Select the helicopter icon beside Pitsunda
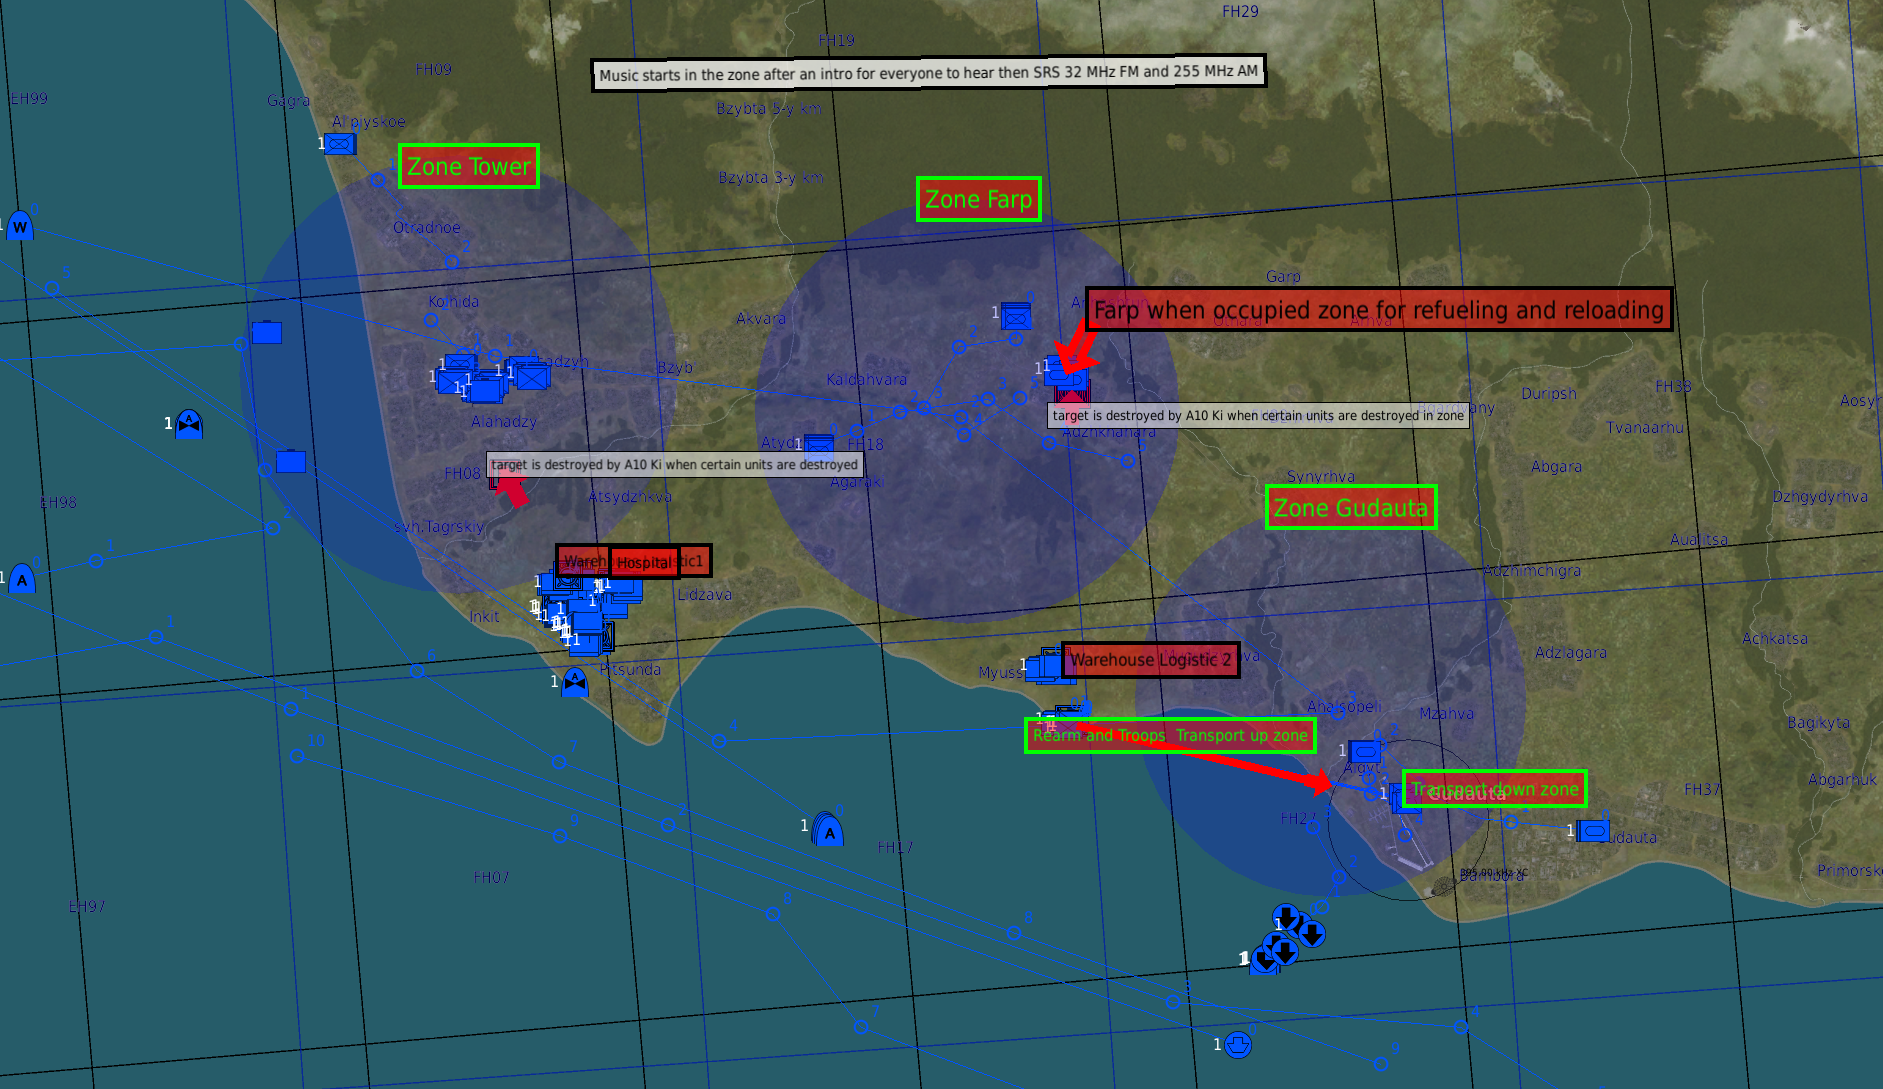Image resolution: width=1883 pixels, height=1089 pixels. pyautogui.click(x=575, y=682)
